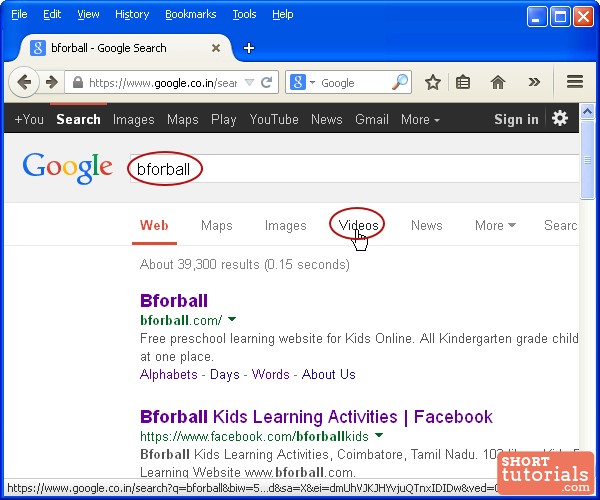
Task: Open the Firefox hamburger menu
Action: (574, 82)
